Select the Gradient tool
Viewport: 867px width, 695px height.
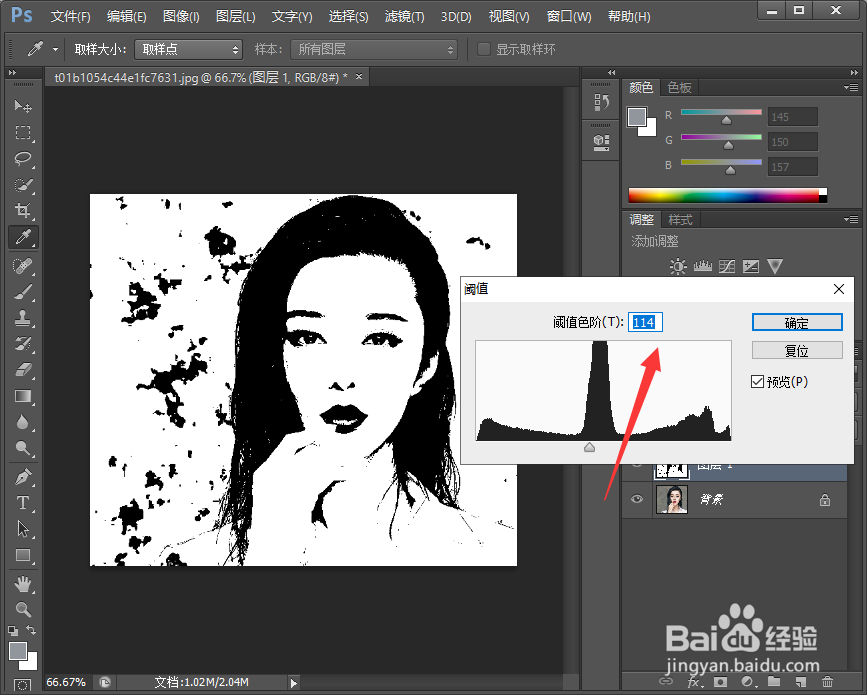(x=23, y=396)
